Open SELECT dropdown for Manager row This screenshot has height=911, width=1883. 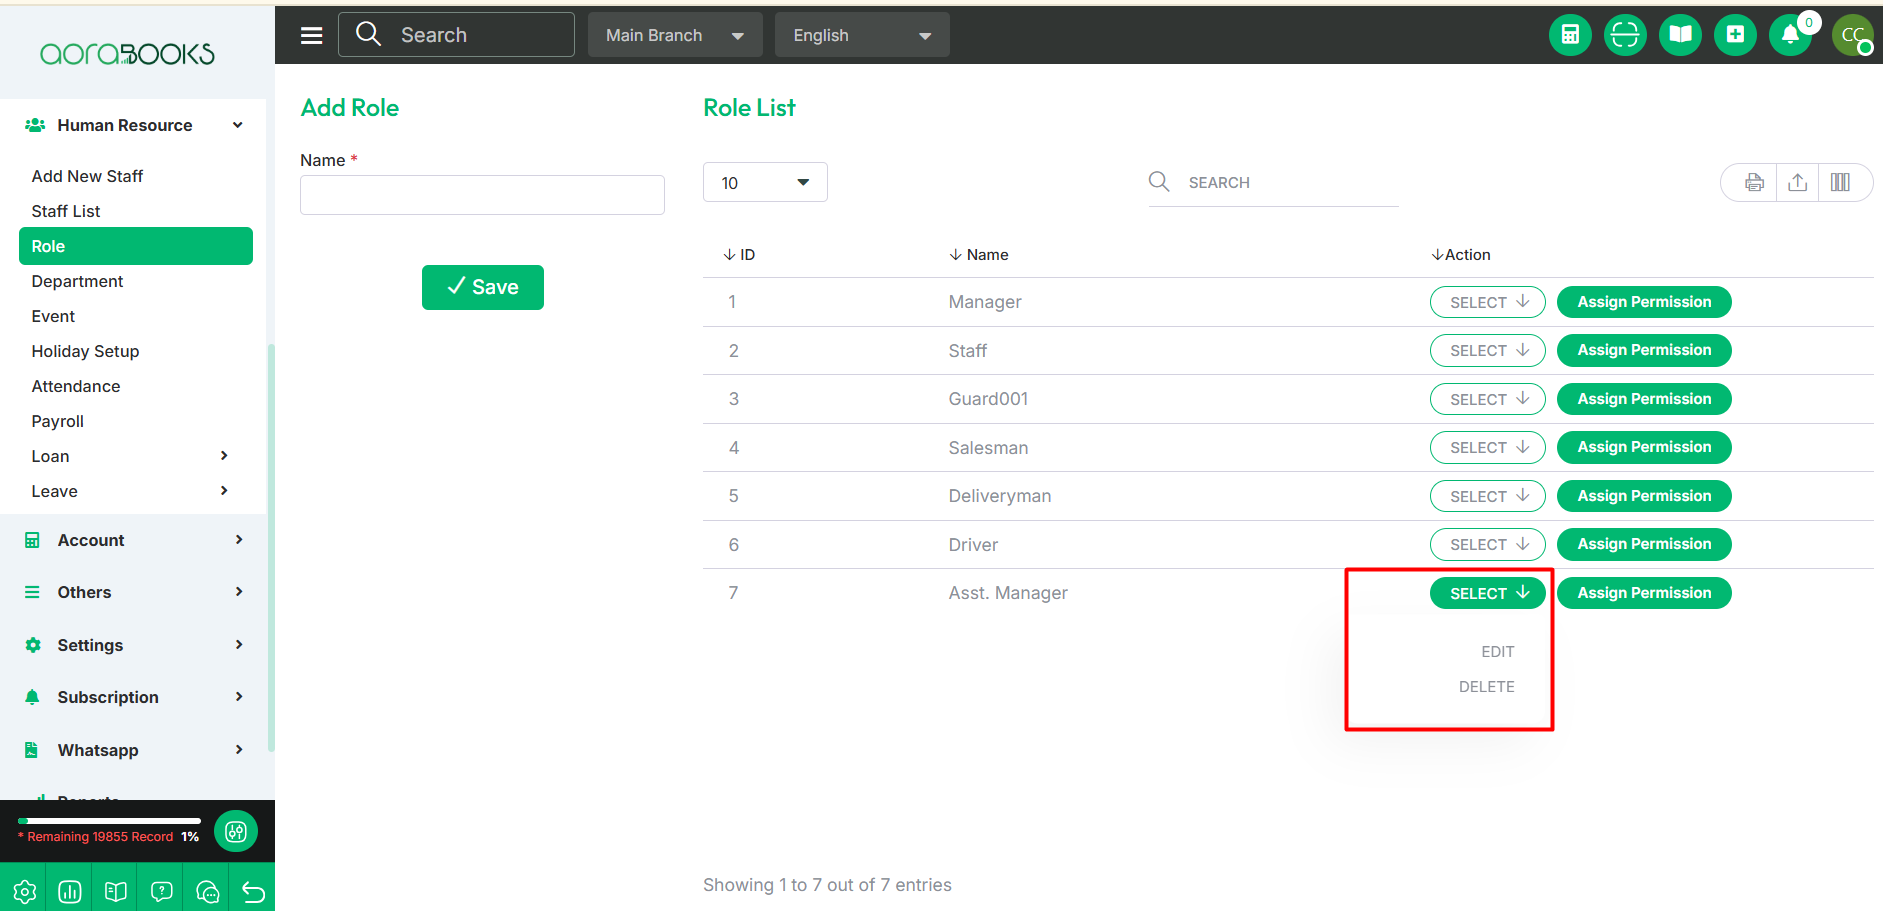[x=1488, y=302]
